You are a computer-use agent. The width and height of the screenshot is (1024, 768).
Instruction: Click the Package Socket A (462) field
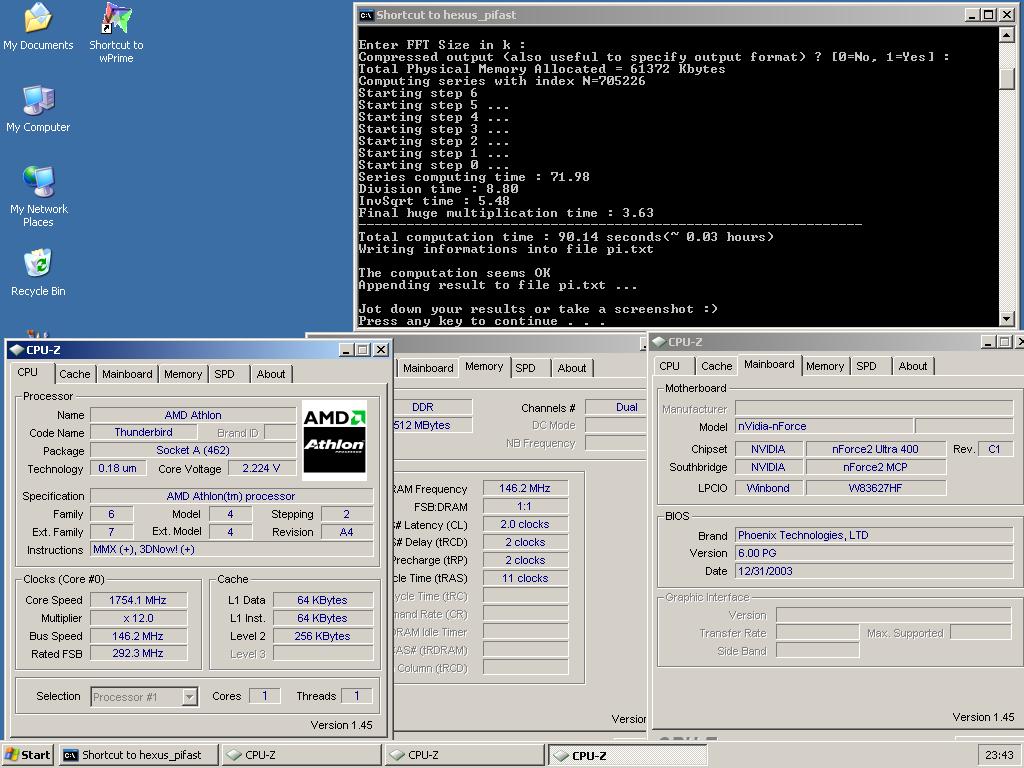tap(193, 450)
